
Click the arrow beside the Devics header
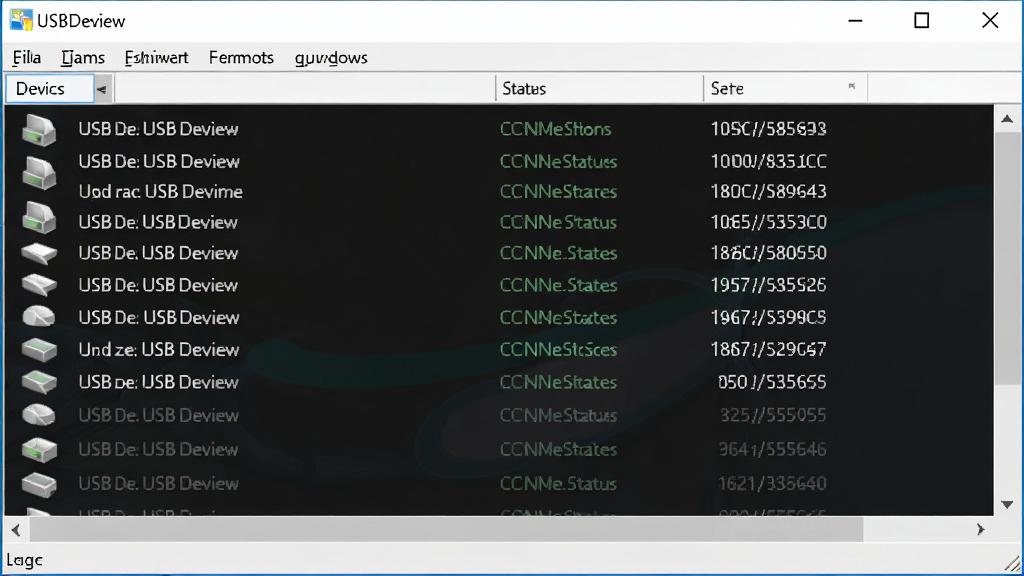(x=102, y=89)
